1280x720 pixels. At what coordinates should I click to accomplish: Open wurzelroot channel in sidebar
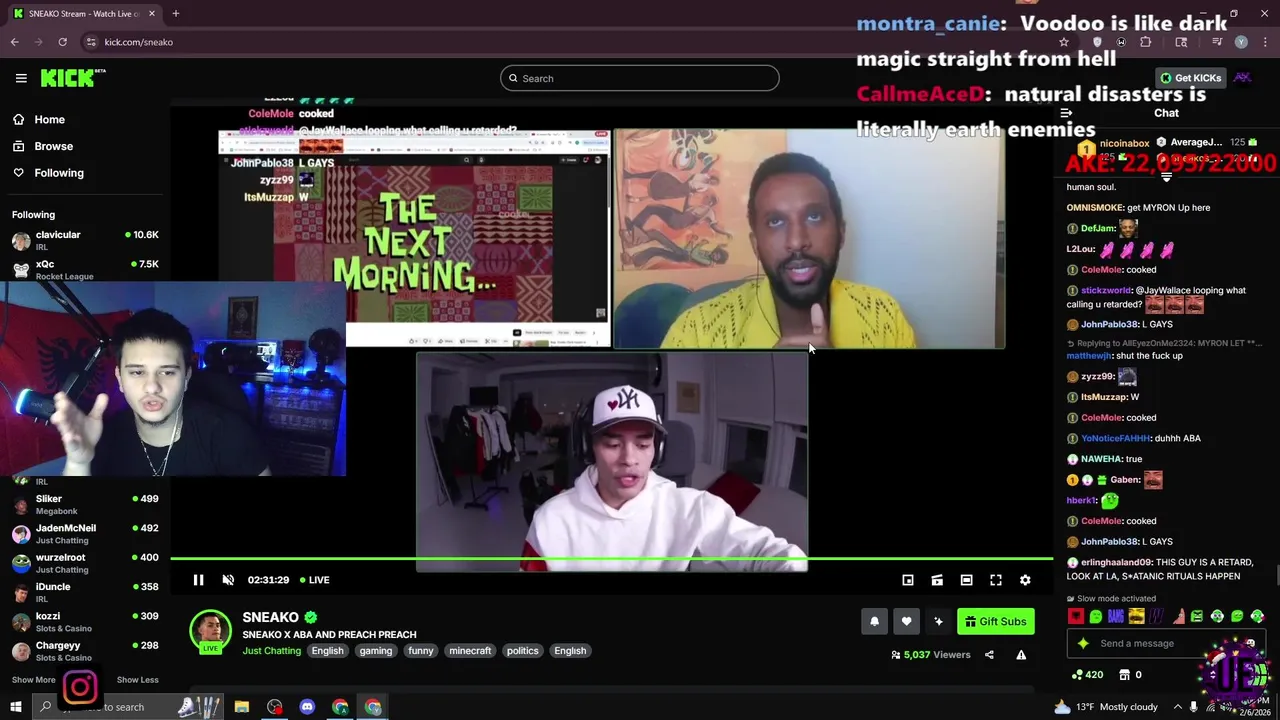(x=85, y=563)
